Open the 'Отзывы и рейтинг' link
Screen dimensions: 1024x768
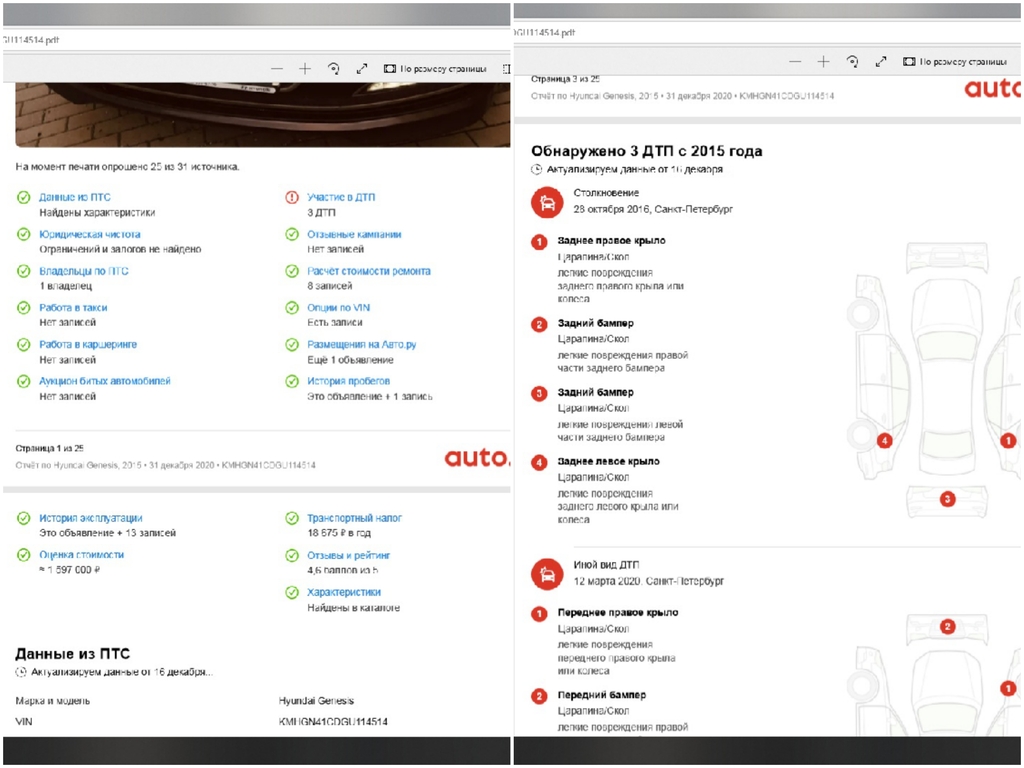[349, 555]
